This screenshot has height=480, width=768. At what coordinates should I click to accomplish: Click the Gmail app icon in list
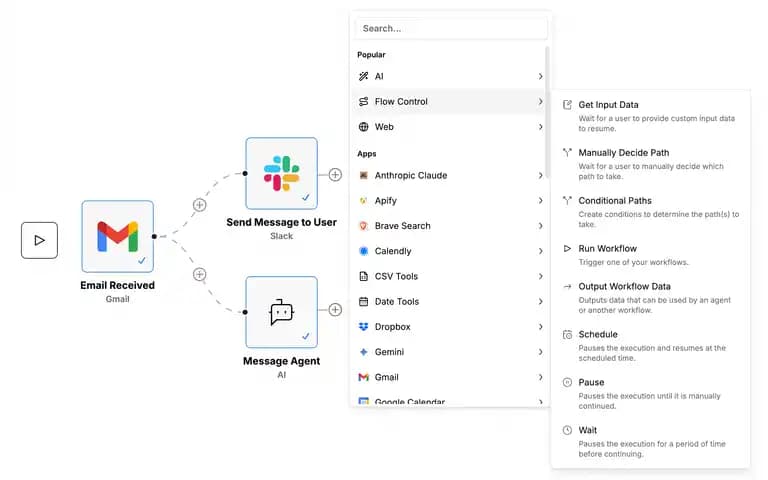click(x=363, y=377)
